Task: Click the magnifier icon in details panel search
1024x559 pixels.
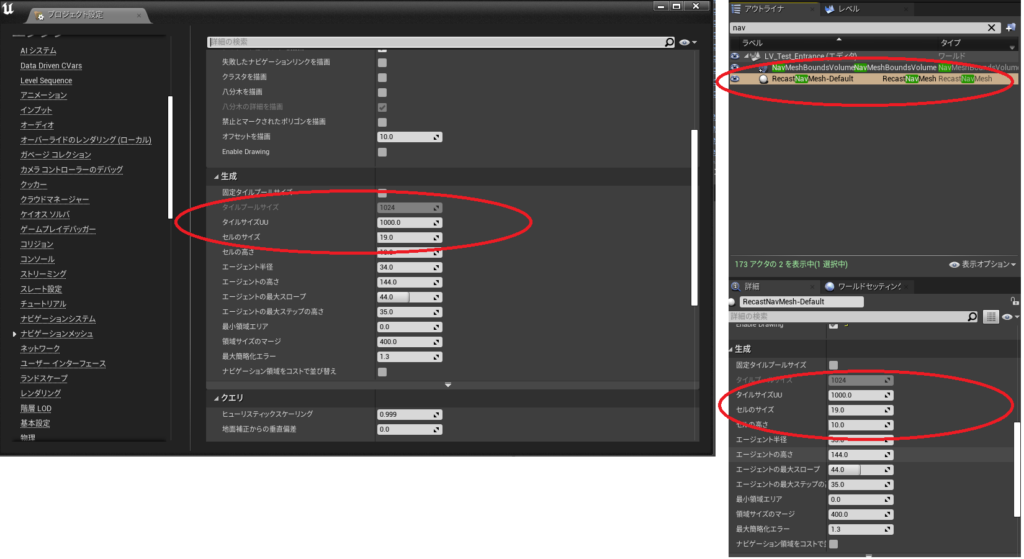Action: pyautogui.click(x=972, y=317)
